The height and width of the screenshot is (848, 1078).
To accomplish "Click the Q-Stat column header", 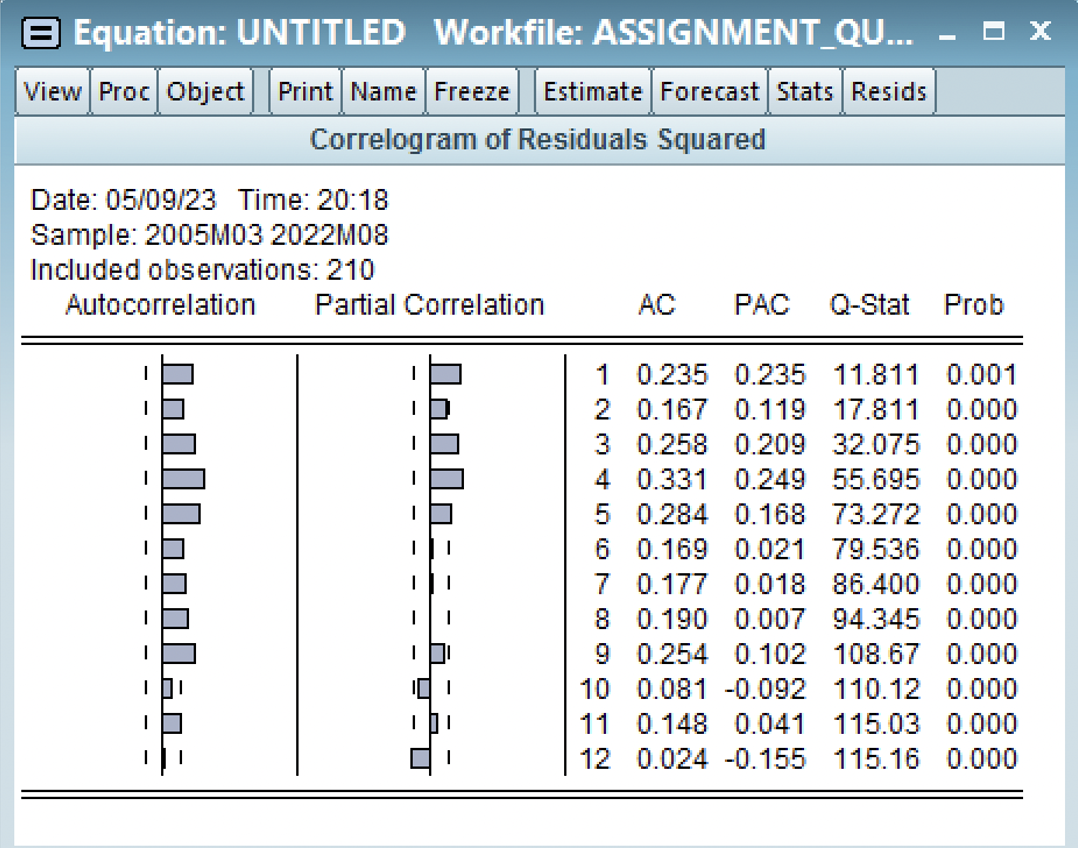I will pyautogui.click(x=871, y=305).
